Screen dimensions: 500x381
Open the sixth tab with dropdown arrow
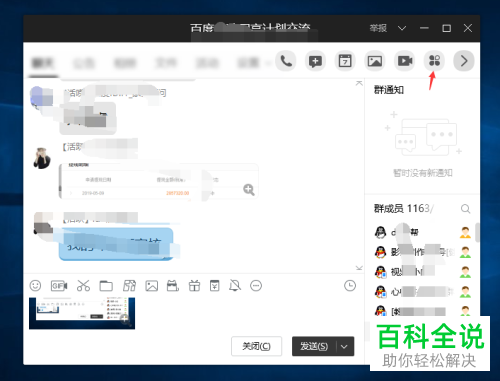click(x=253, y=63)
